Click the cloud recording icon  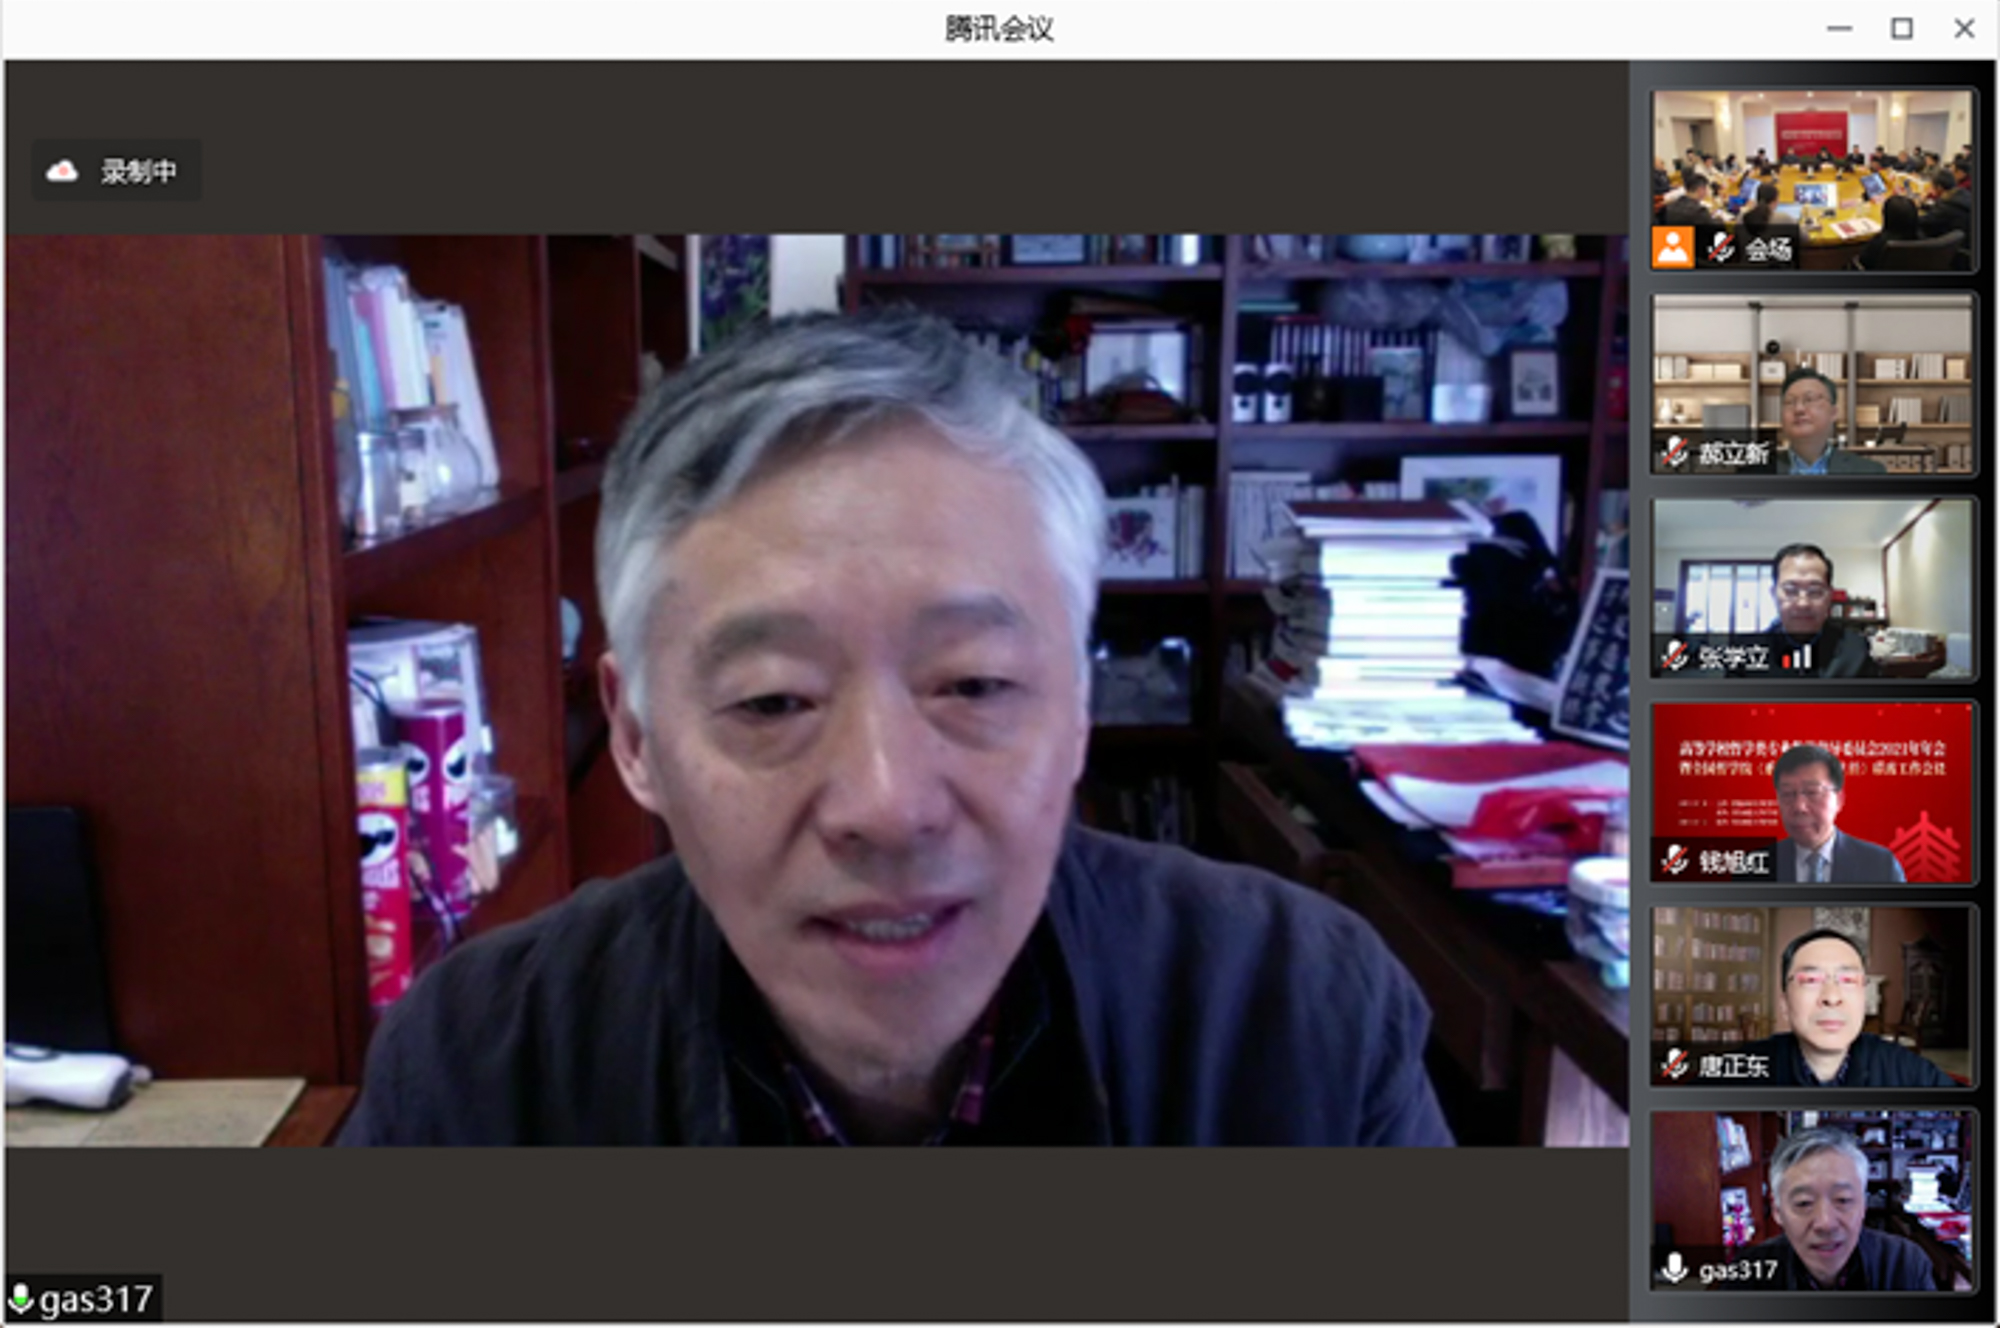pyautogui.click(x=62, y=171)
